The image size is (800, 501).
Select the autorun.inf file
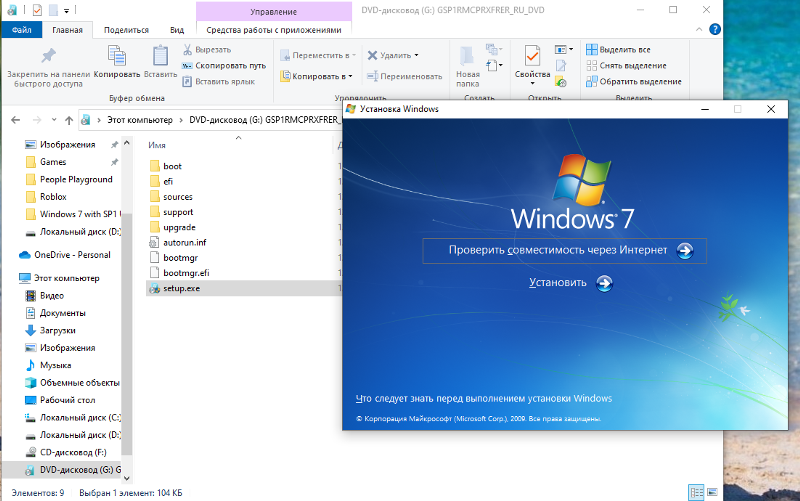(x=185, y=242)
